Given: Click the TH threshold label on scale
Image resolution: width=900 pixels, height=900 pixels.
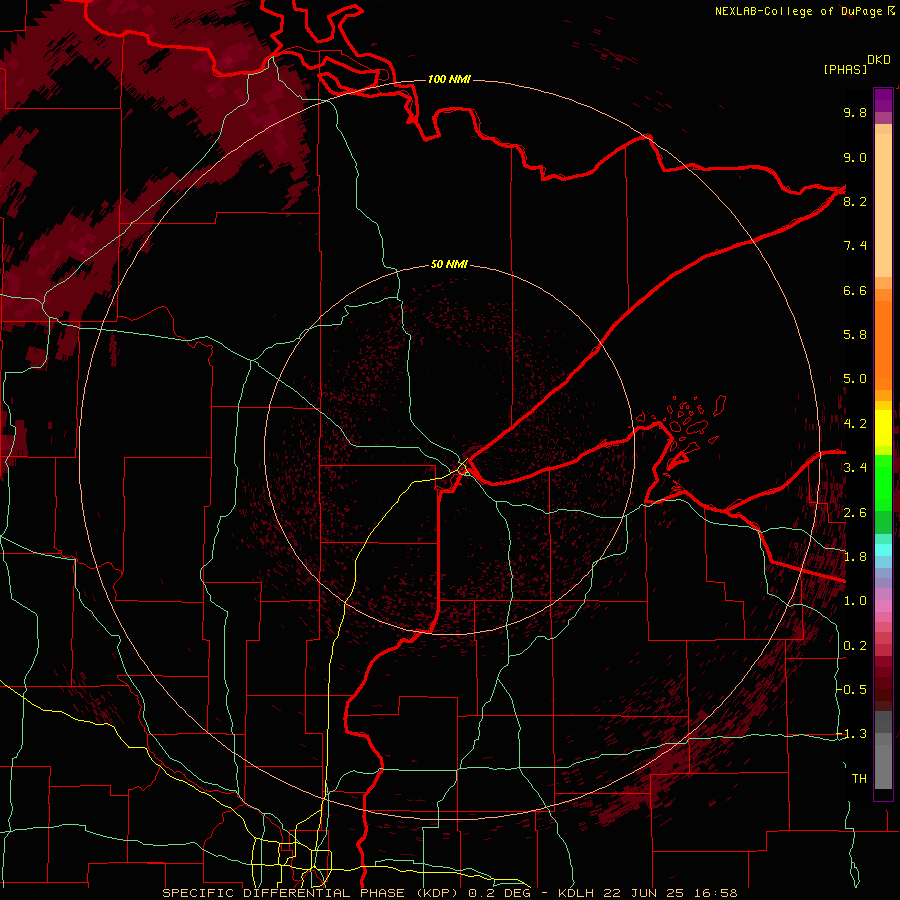Looking at the screenshot, I should pyautogui.click(x=859, y=779).
